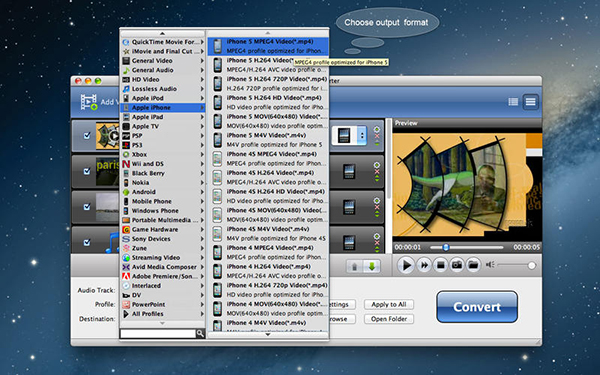The height and width of the screenshot is (375, 600).
Task: Click iPad device icon in third row
Action: pyautogui.click(x=349, y=207)
